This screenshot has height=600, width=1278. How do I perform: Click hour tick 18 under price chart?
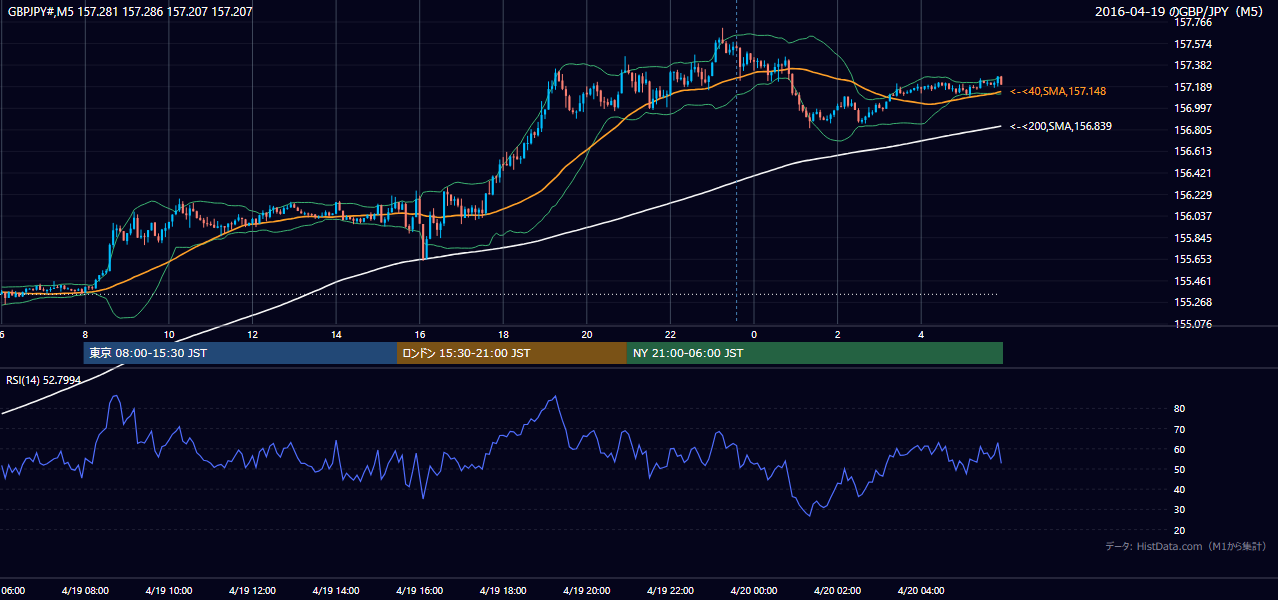tap(503, 335)
